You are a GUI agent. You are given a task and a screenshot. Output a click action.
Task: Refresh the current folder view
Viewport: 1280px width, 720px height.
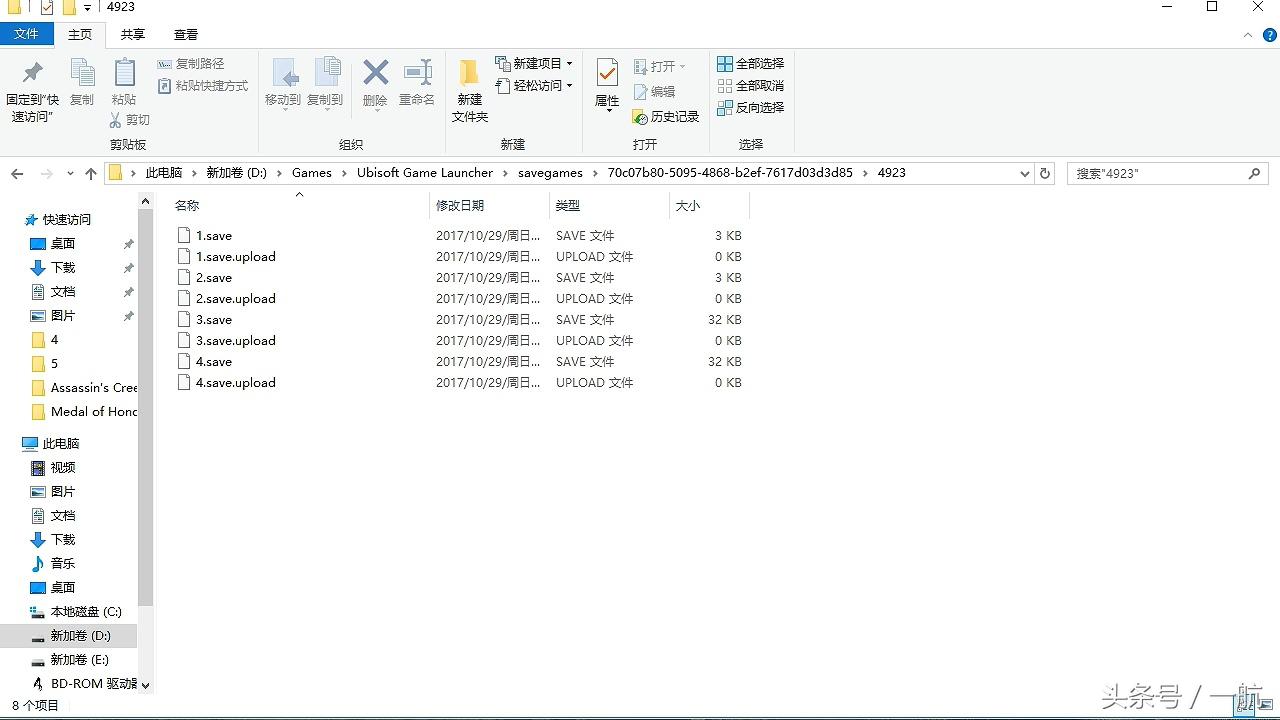point(1045,173)
